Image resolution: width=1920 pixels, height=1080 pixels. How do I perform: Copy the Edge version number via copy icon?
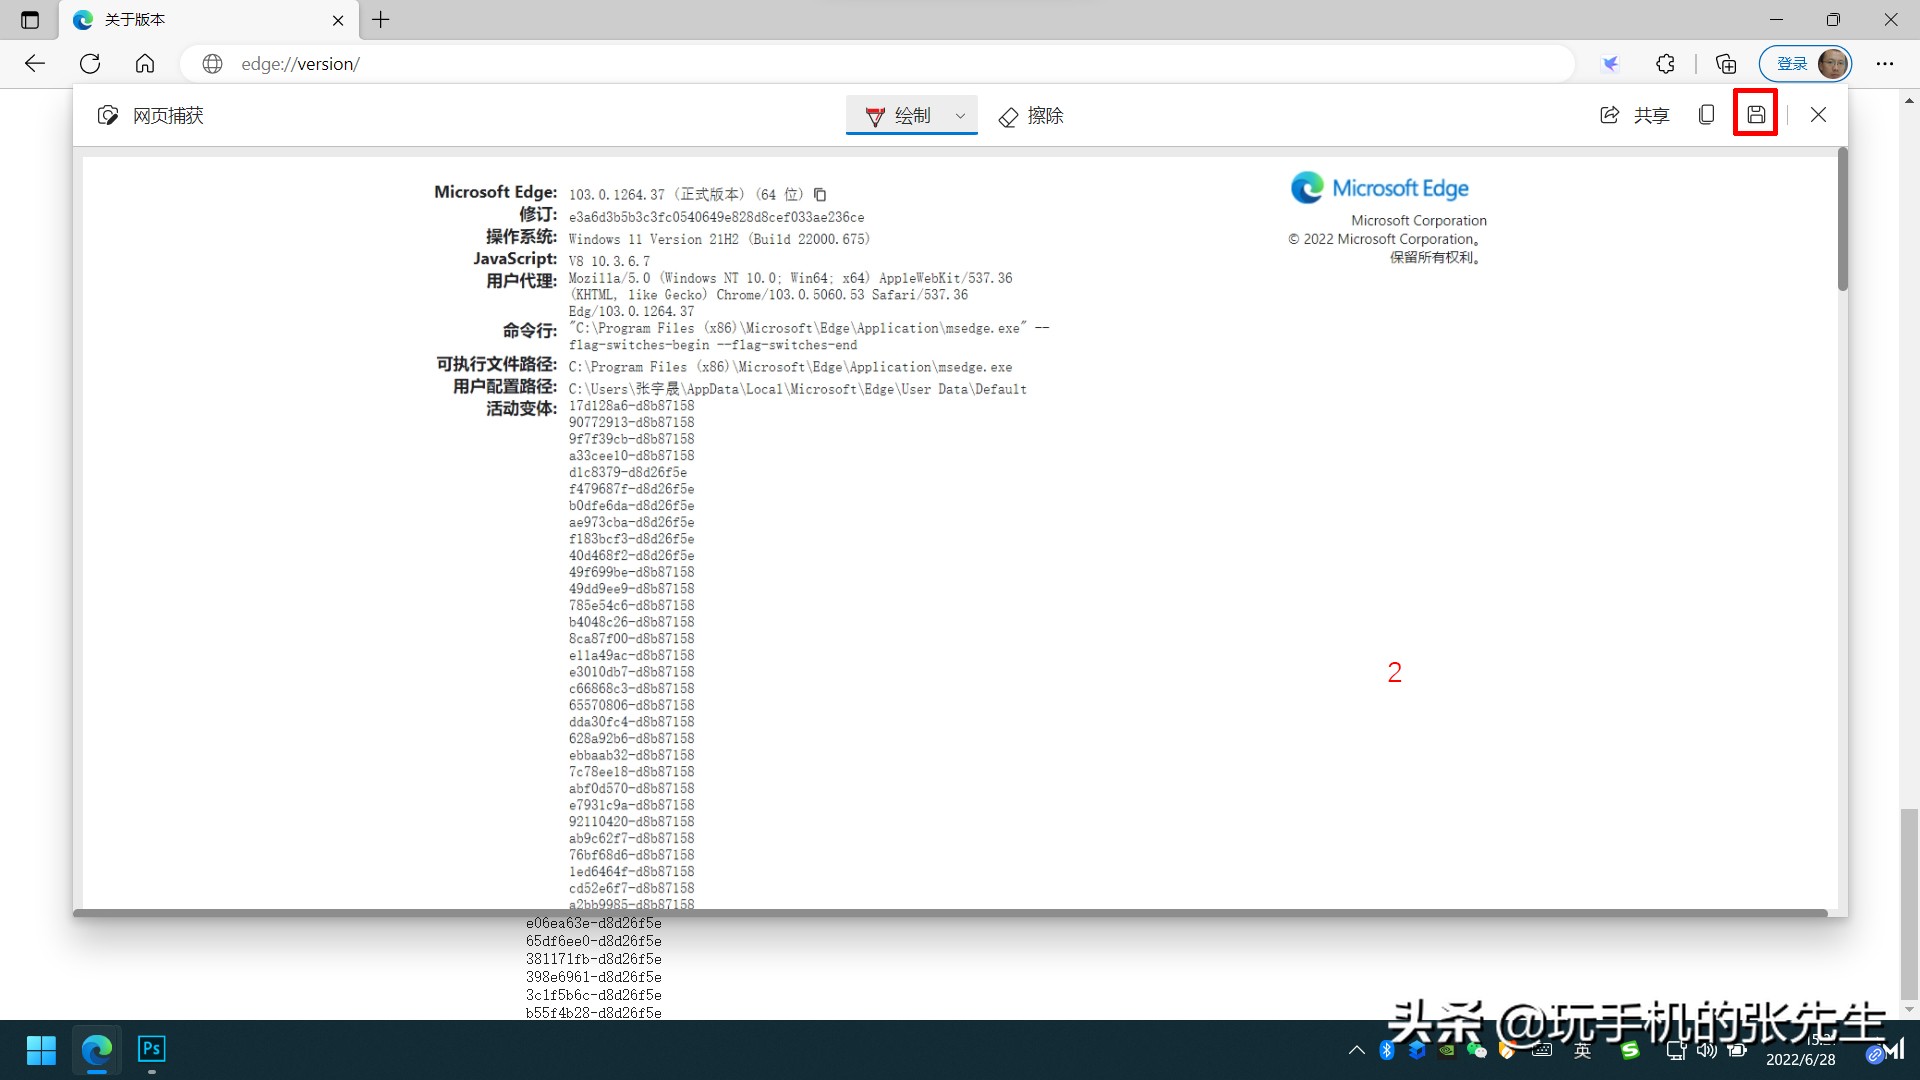click(x=820, y=194)
